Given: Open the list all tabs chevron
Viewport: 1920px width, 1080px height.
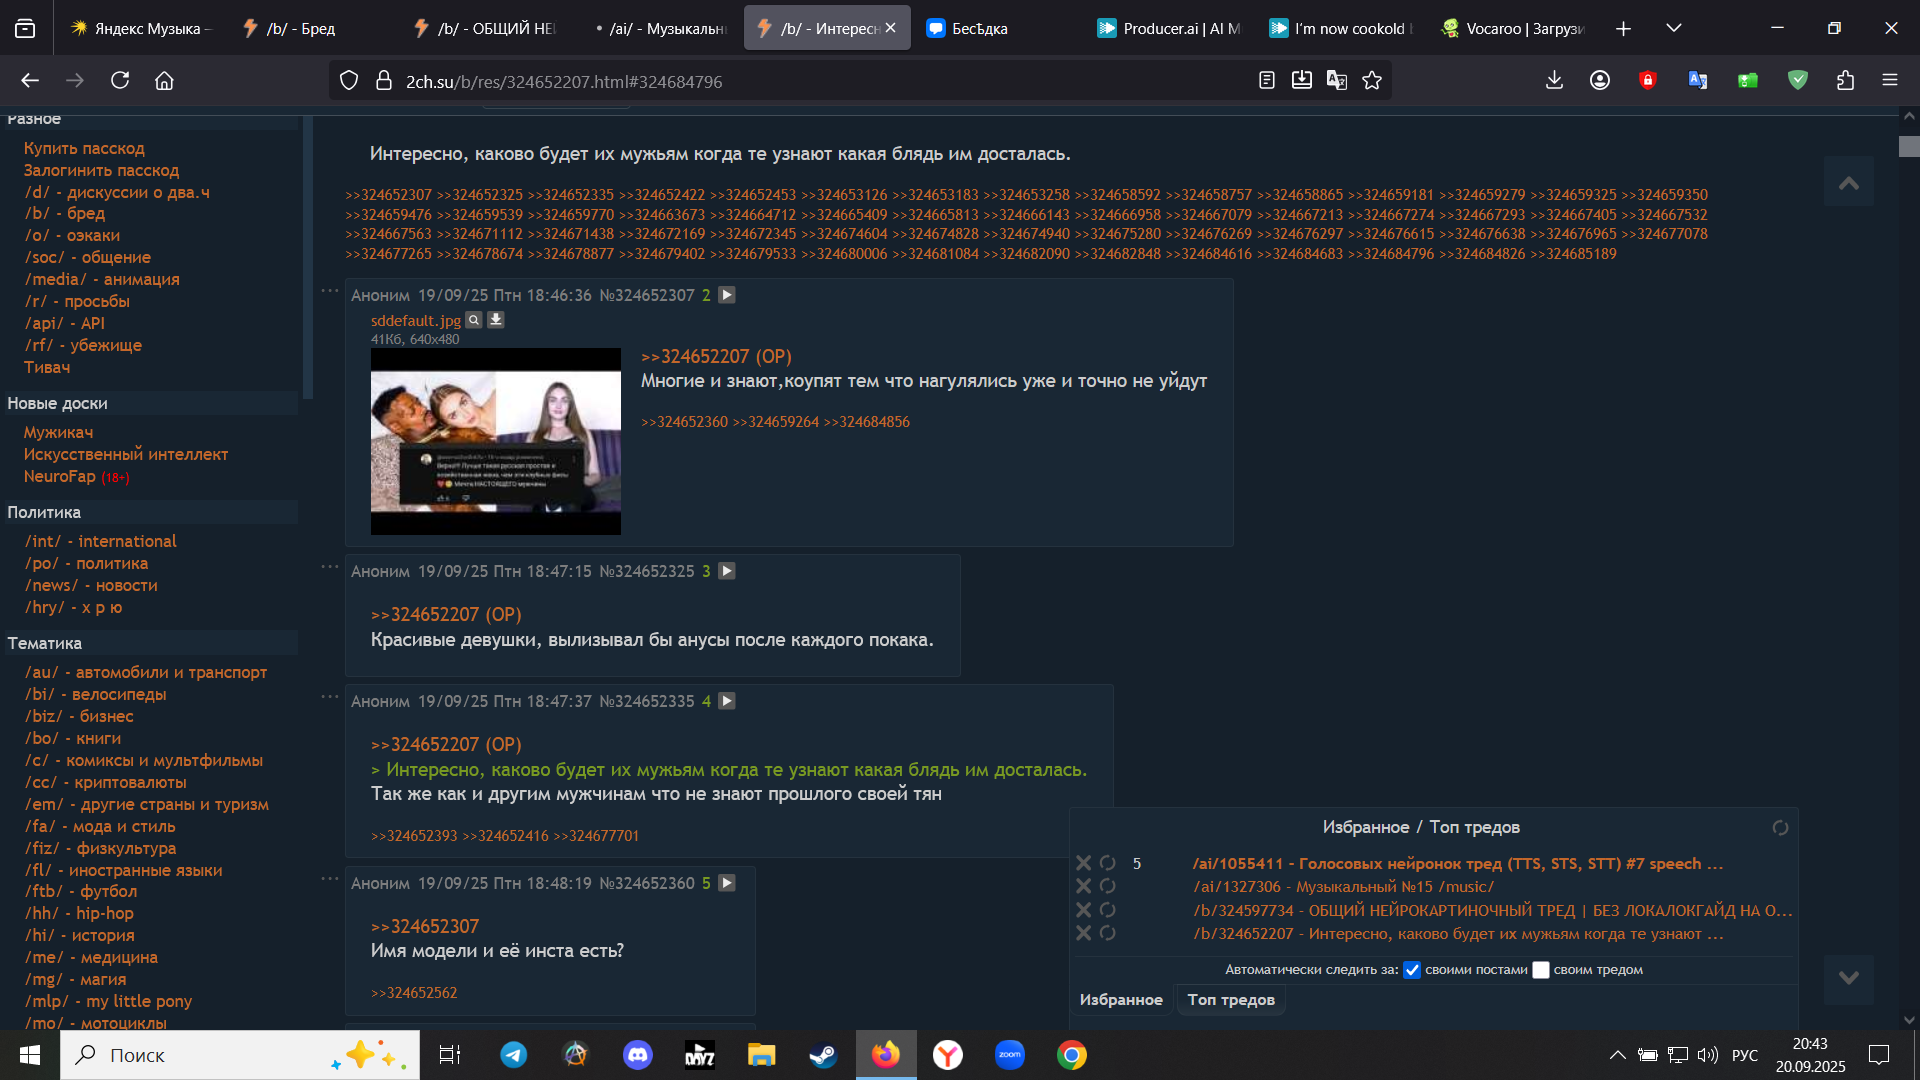Looking at the screenshot, I should pyautogui.click(x=1673, y=28).
